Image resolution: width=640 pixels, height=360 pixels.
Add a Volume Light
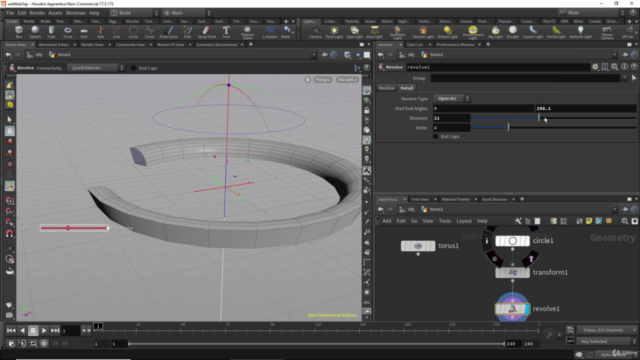[423, 32]
